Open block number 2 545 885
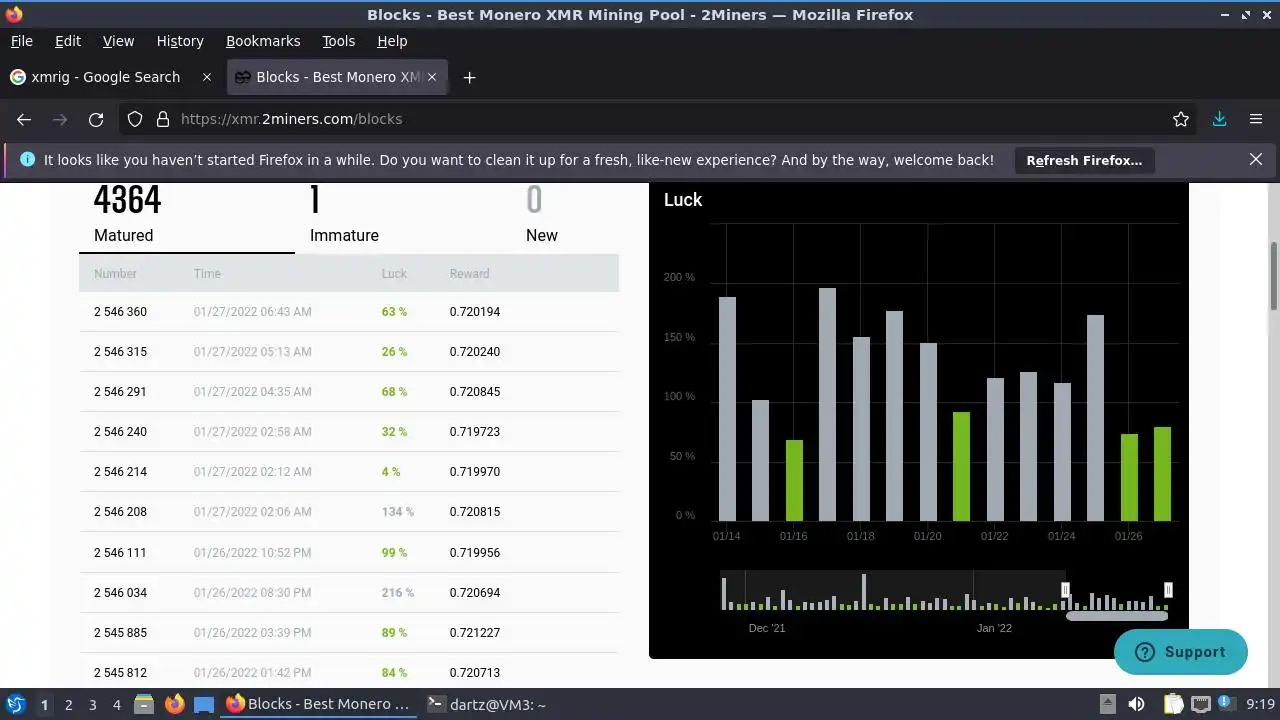 coord(120,633)
